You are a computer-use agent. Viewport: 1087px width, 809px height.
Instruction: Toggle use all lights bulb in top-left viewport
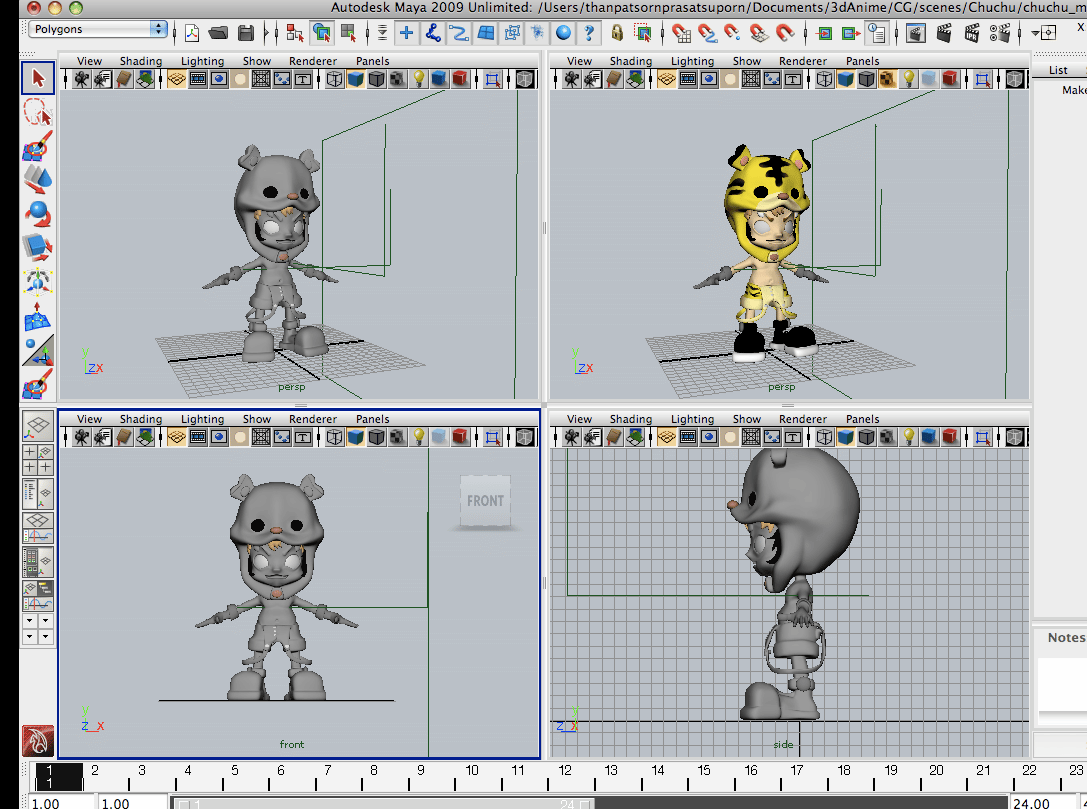click(419, 79)
